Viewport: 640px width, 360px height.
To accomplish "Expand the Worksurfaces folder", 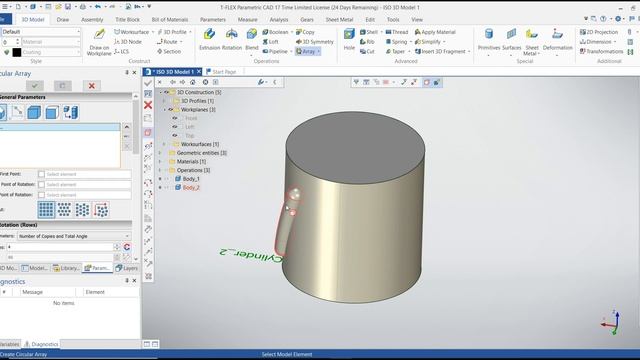I will click(x=164, y=144).
